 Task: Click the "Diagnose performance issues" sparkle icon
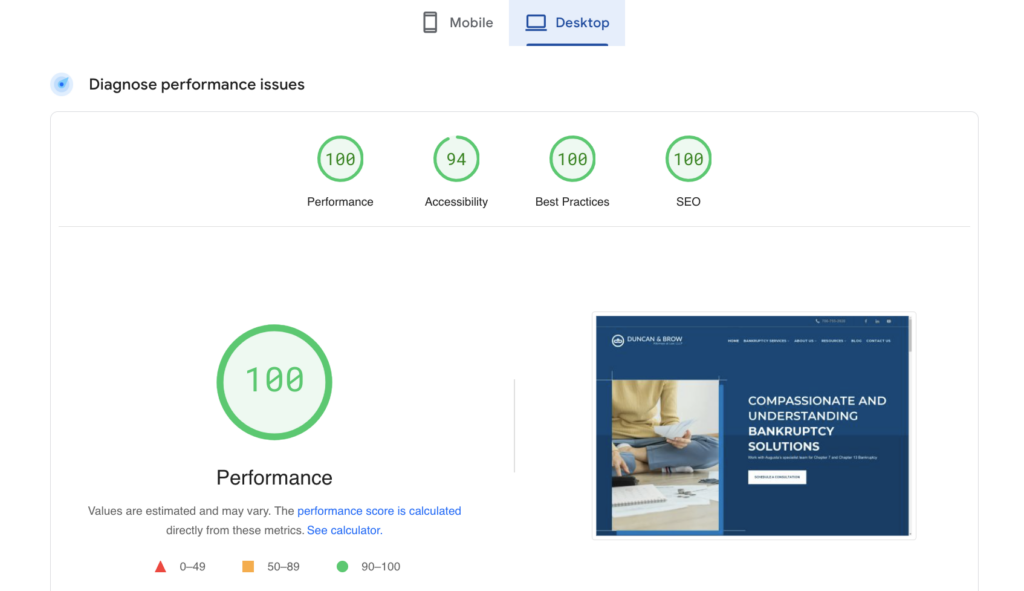[62, 84]
